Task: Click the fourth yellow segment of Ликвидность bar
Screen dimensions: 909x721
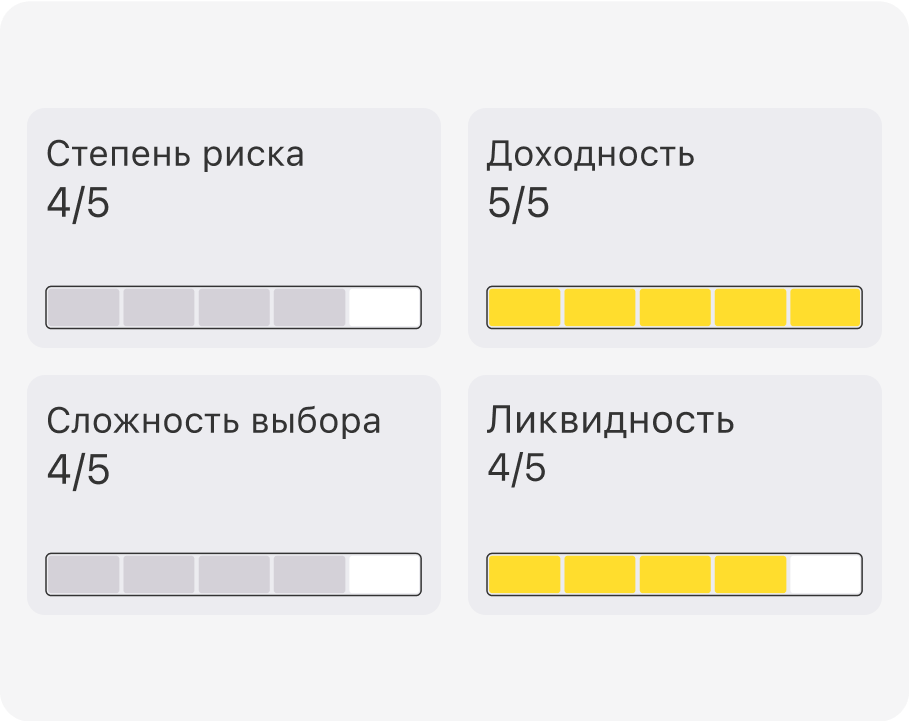Action: click(x=750, y=574)
